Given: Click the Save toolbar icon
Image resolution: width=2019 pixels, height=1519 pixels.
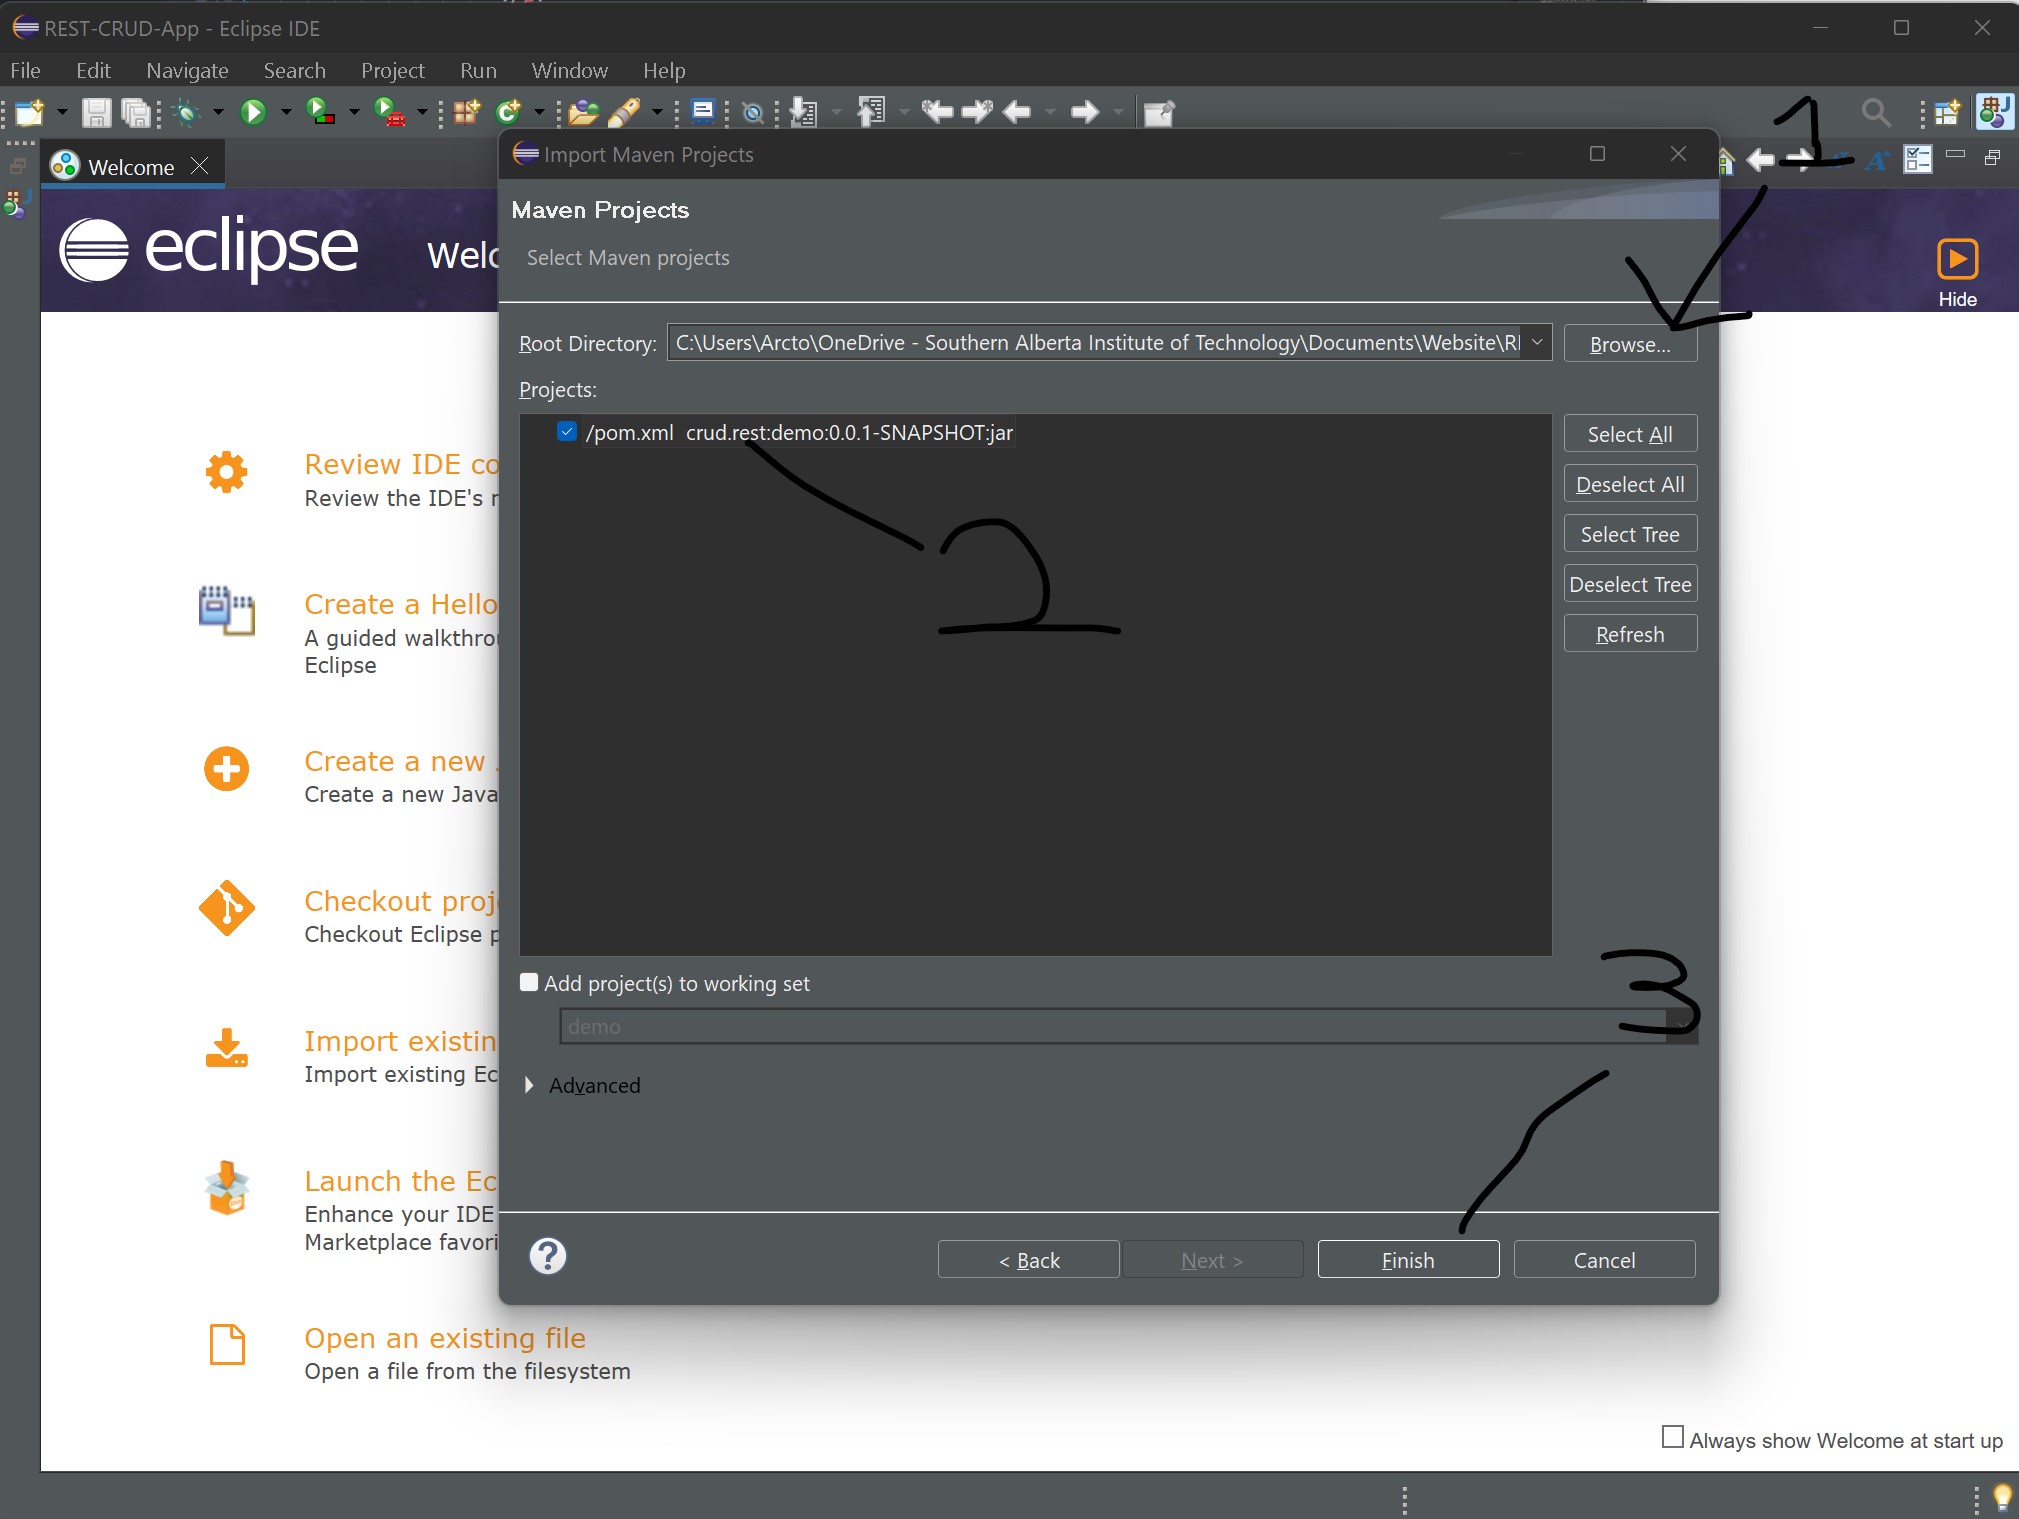Looking at the screenshot, I should pyautogui.click(x=96, y=112).
